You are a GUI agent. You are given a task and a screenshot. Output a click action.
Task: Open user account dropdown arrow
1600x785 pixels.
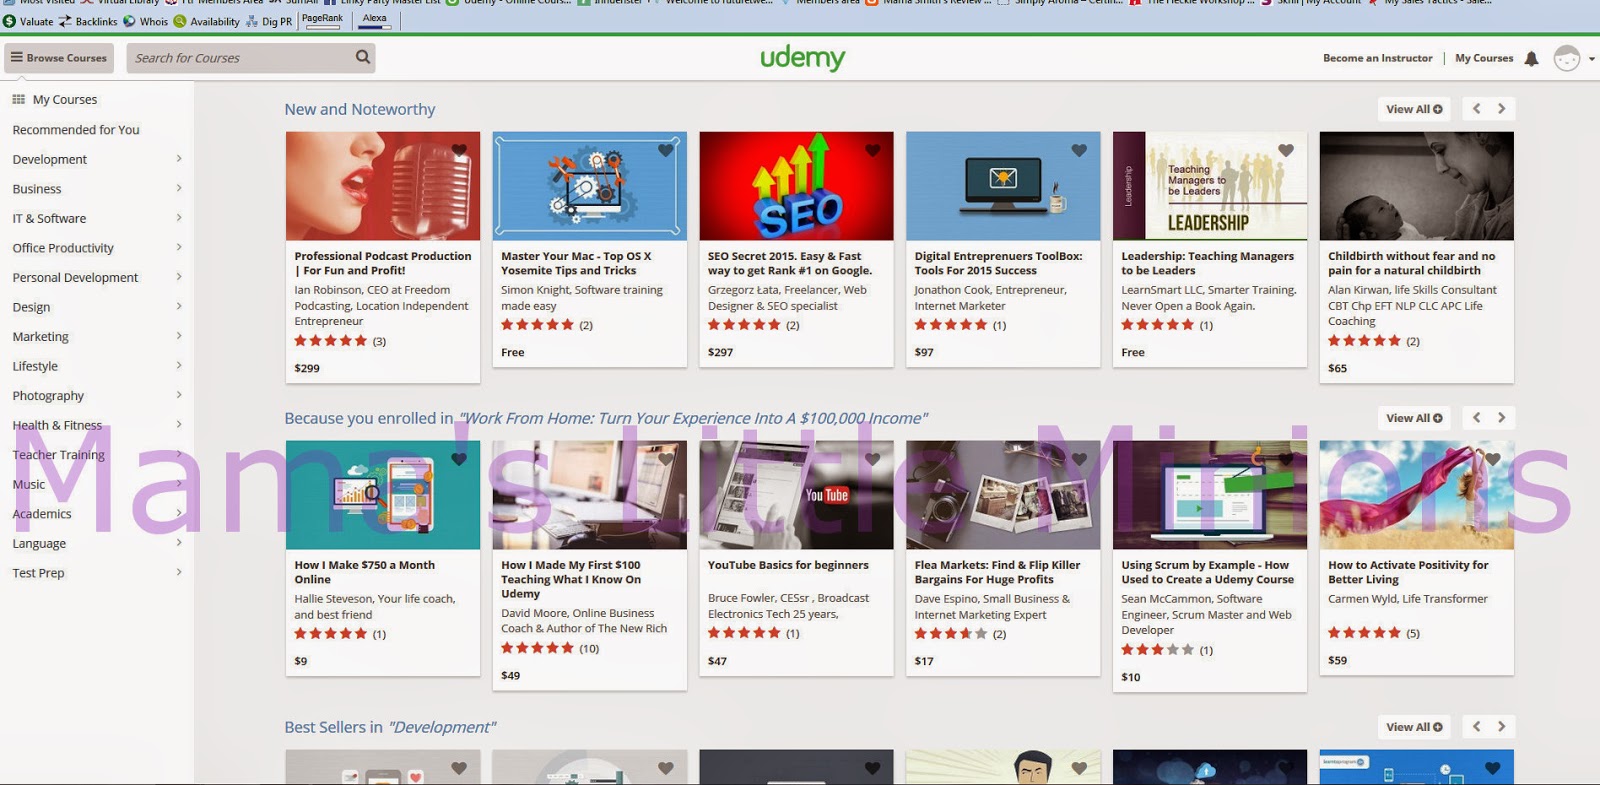[x=1591, y=59]
